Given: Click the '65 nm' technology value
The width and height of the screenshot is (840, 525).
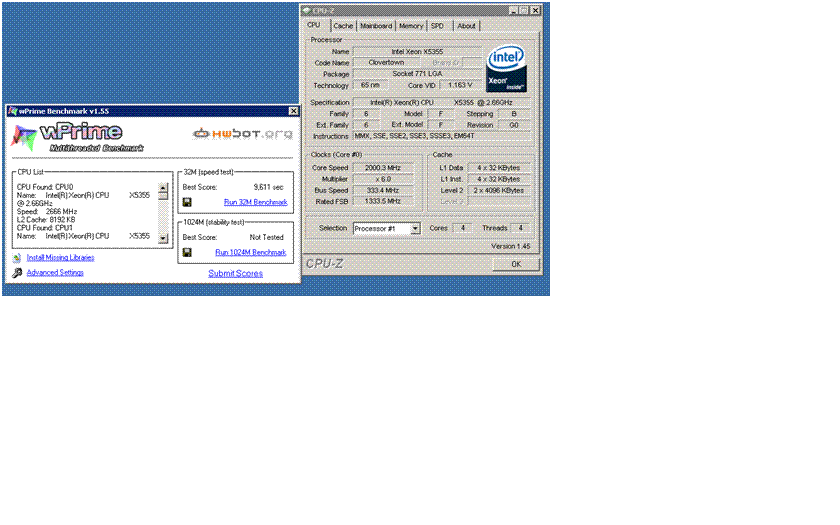Looking at the screenshot, I should point(370,85).
